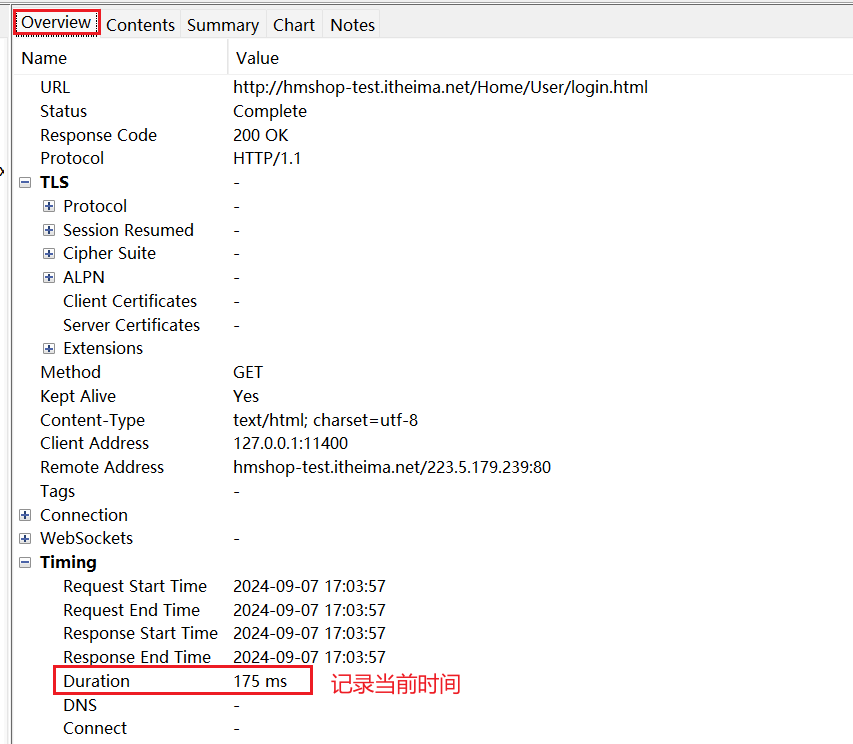Select the URL row label
The image size is (853, 744).
pyautogui.click(x=55, y=87)
